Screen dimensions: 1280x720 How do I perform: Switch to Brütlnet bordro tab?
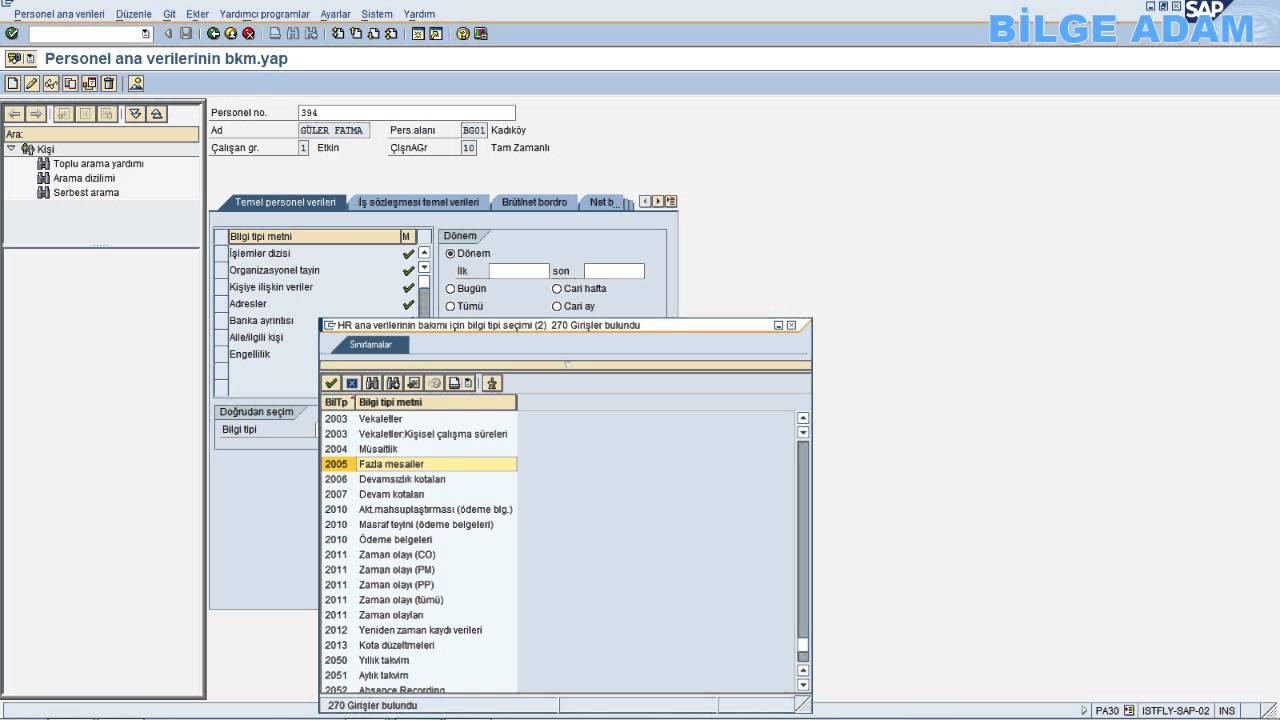[x=534, y=202]
